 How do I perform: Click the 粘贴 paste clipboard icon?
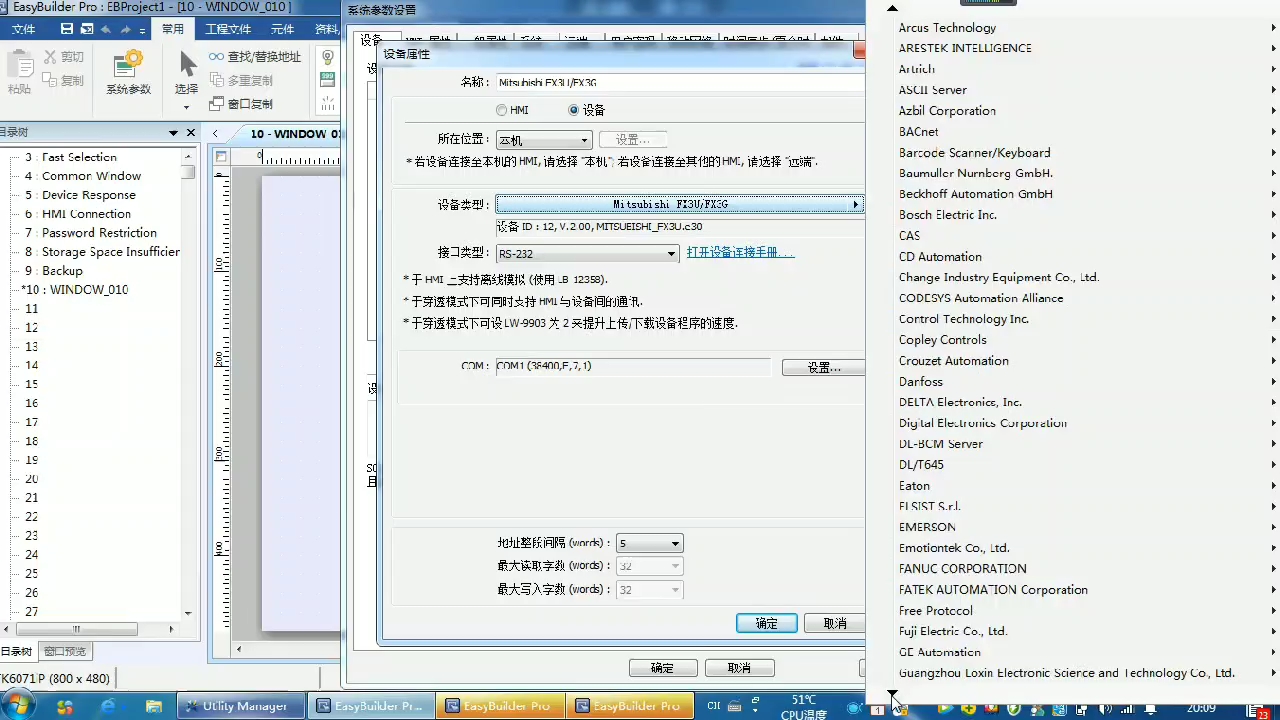[x=19, y=66]
